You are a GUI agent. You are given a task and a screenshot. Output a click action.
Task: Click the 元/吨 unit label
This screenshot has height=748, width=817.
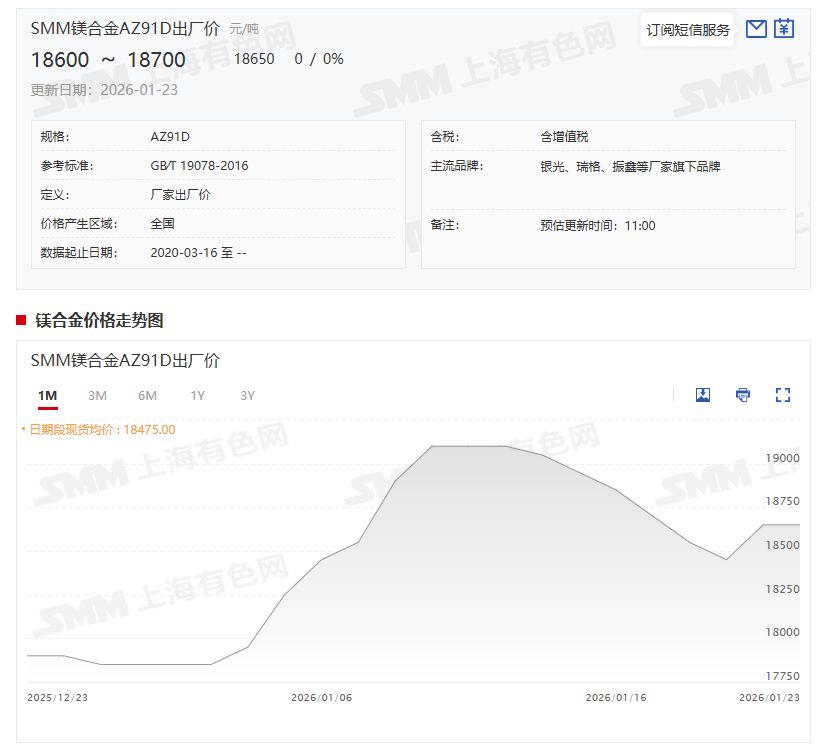click(x=244, y=29)
